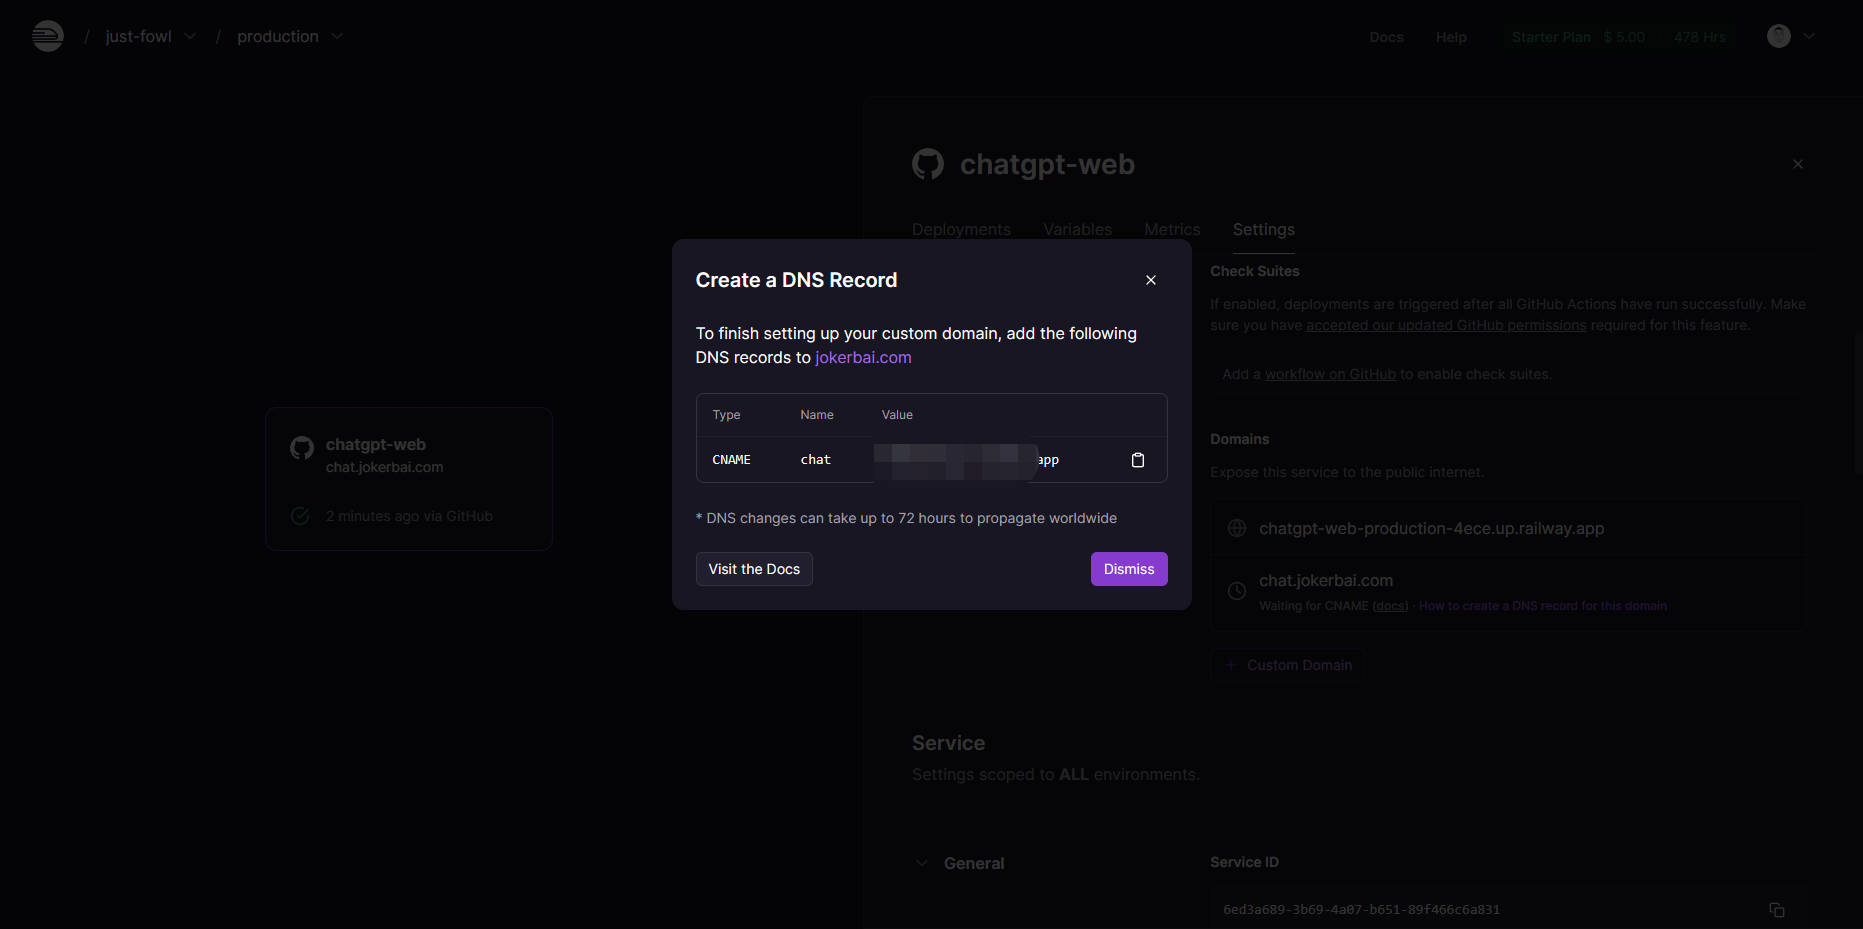
Task: Click the DNS Value column header
Action: (x=897, y=415)
